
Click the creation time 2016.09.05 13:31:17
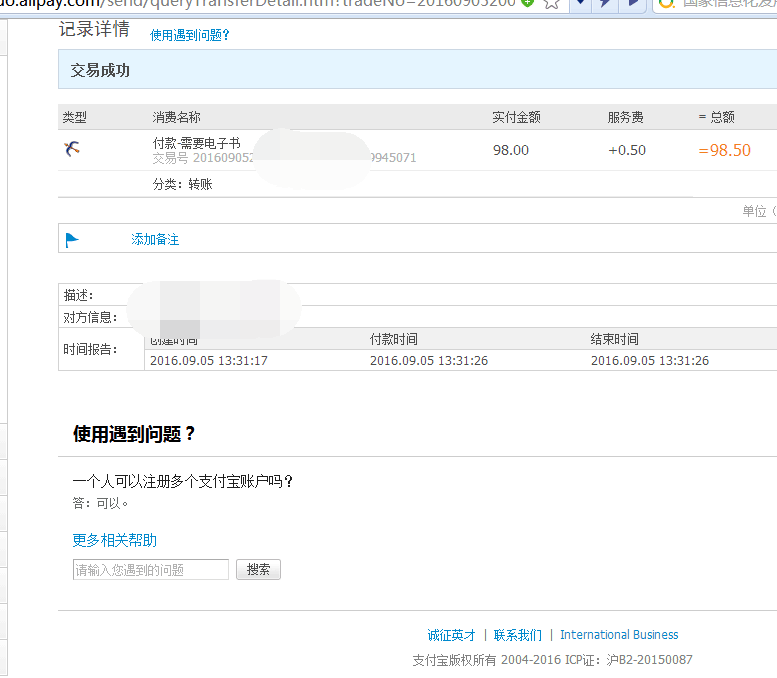tap(209, 360)
